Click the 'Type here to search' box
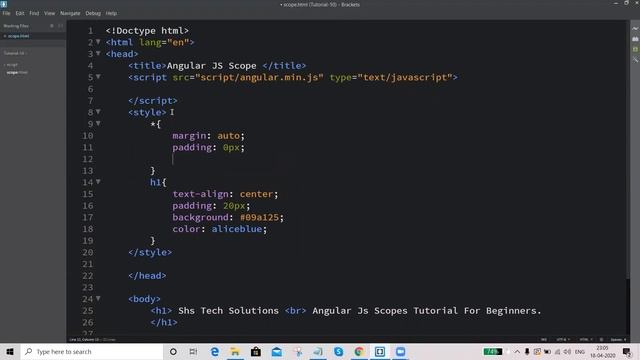Viewport: 640px width, 360px height. coord(92,351)
